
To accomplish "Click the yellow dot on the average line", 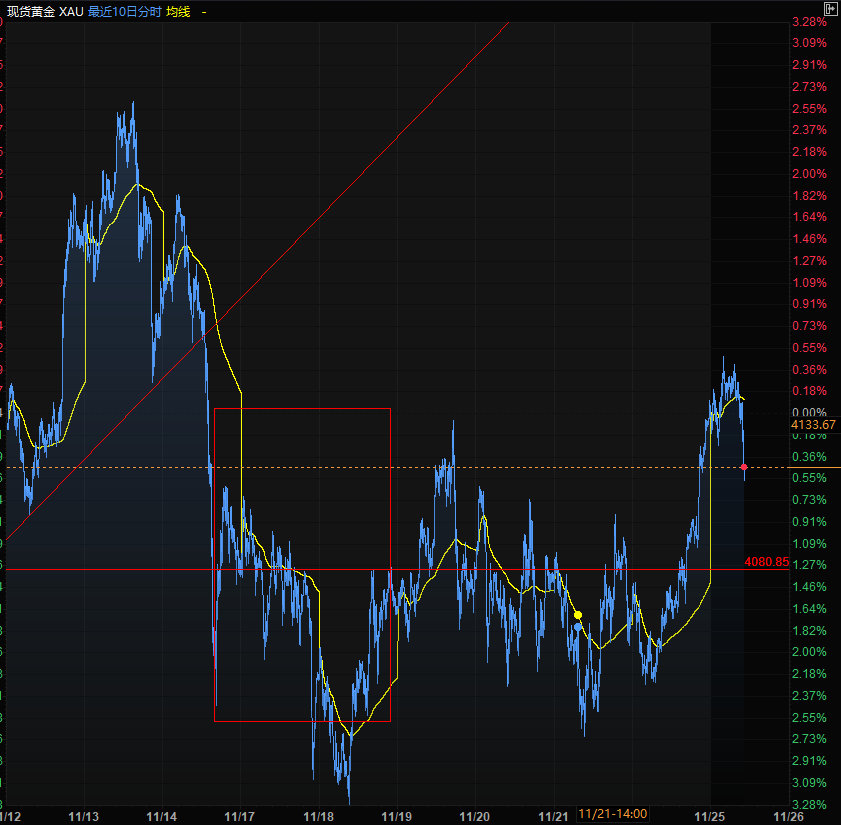I will click(x=578, y=615).
